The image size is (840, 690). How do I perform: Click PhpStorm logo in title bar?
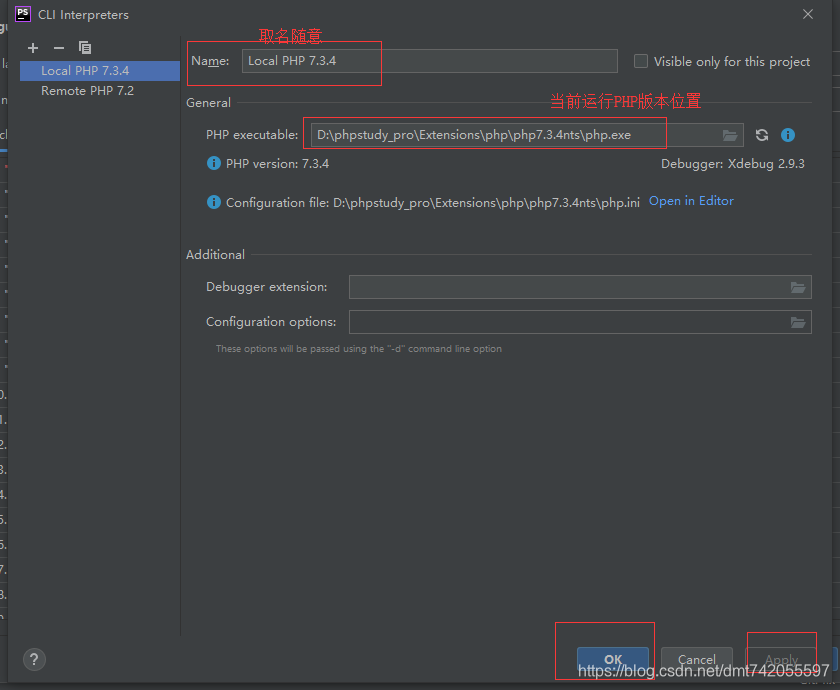click(x=23, y=14)
